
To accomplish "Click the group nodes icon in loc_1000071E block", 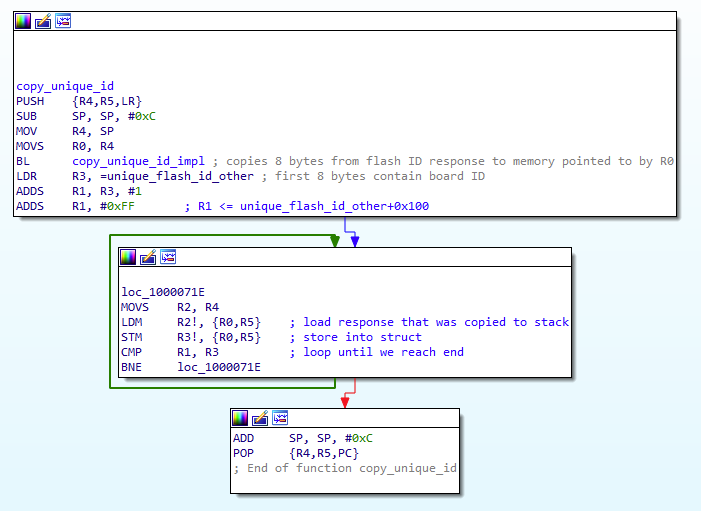I will (168, 257).
